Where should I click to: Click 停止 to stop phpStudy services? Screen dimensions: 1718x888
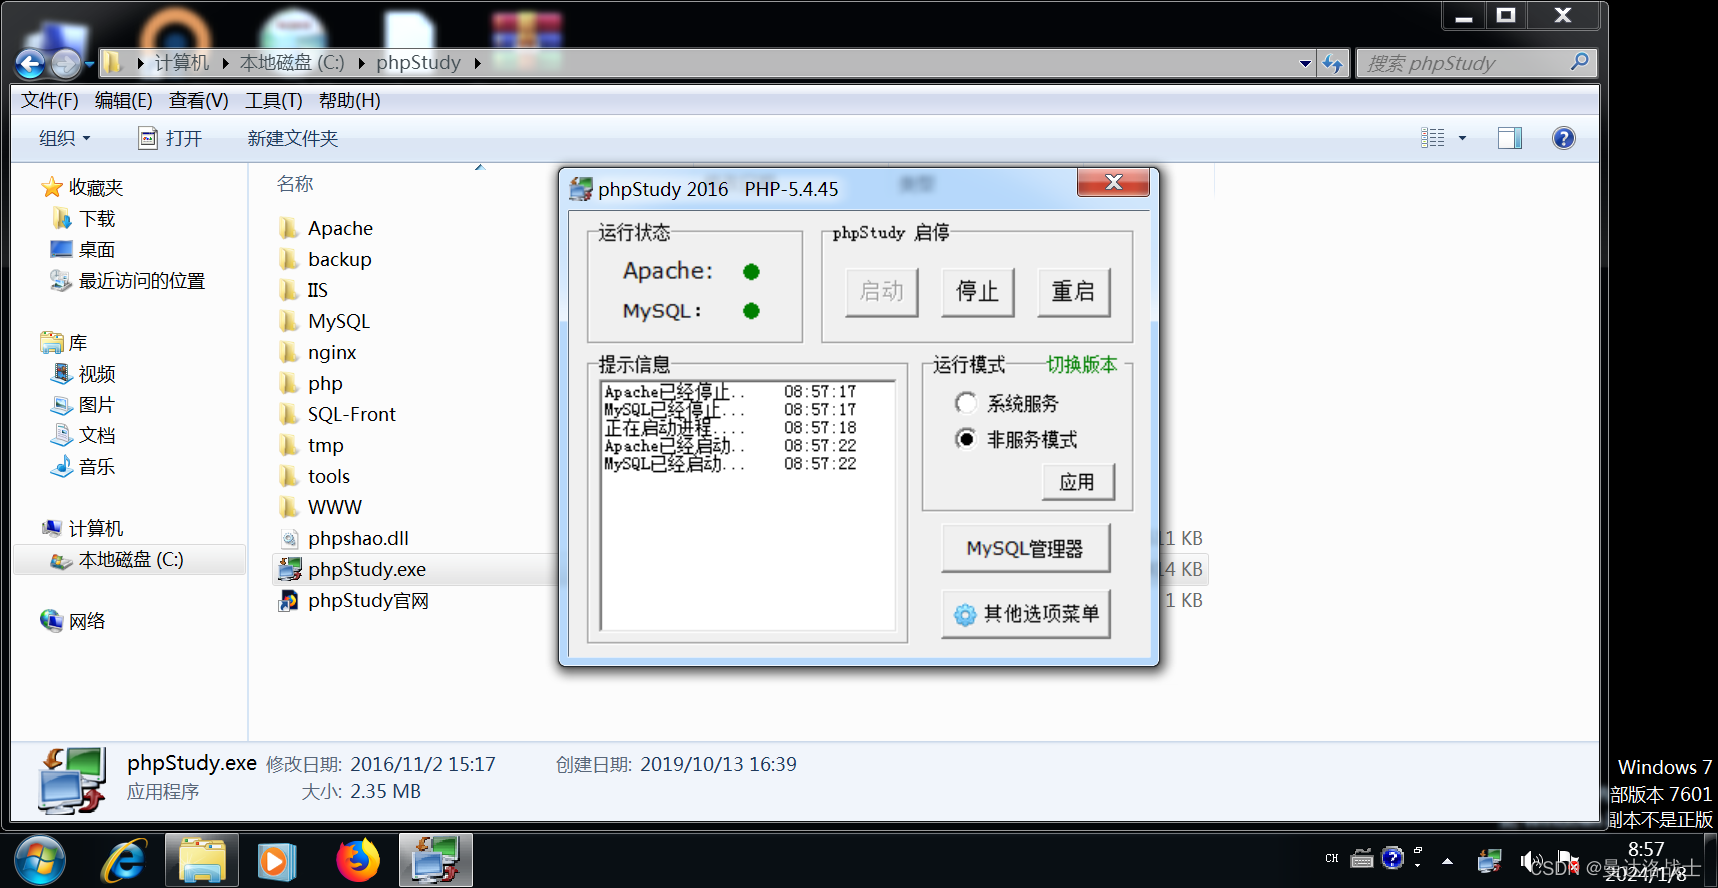977,292
